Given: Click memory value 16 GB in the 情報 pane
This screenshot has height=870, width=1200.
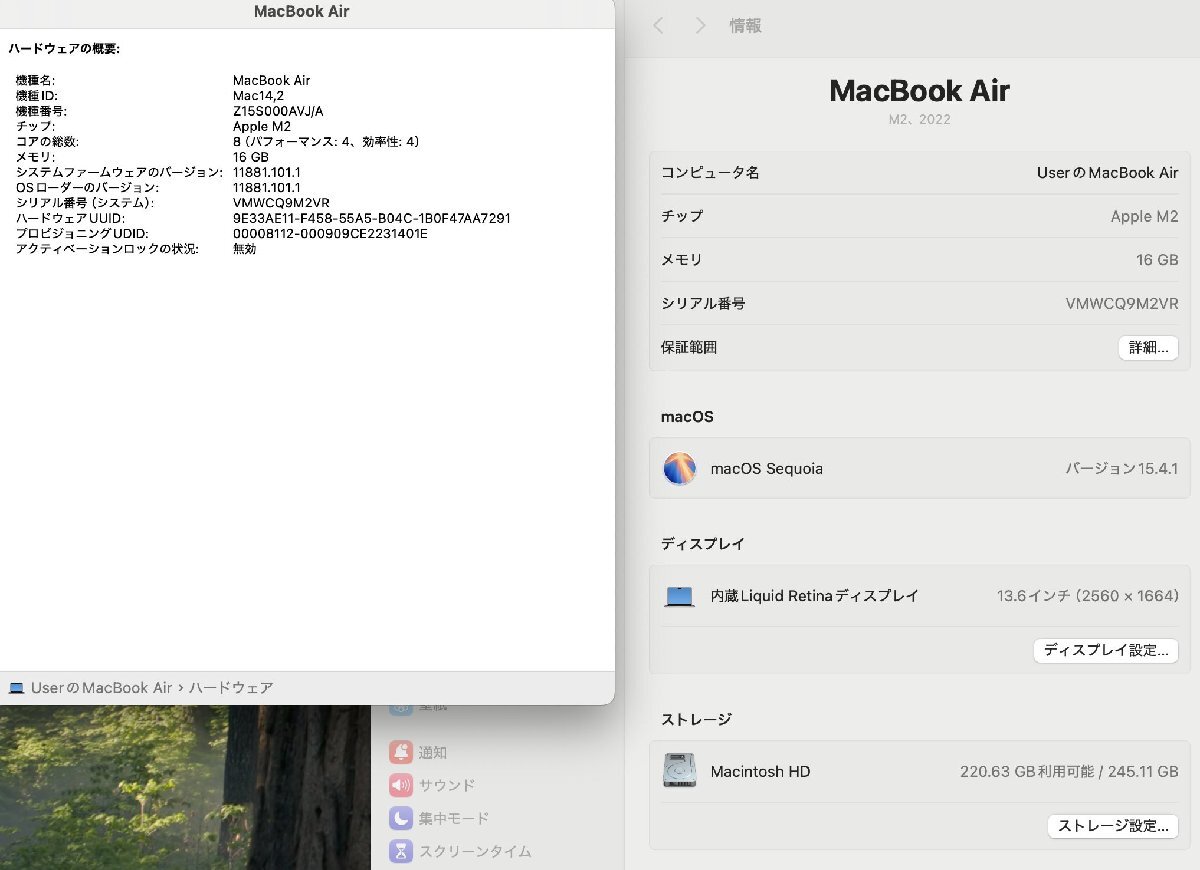Looking at the screenshot, I should point(1156,259).
